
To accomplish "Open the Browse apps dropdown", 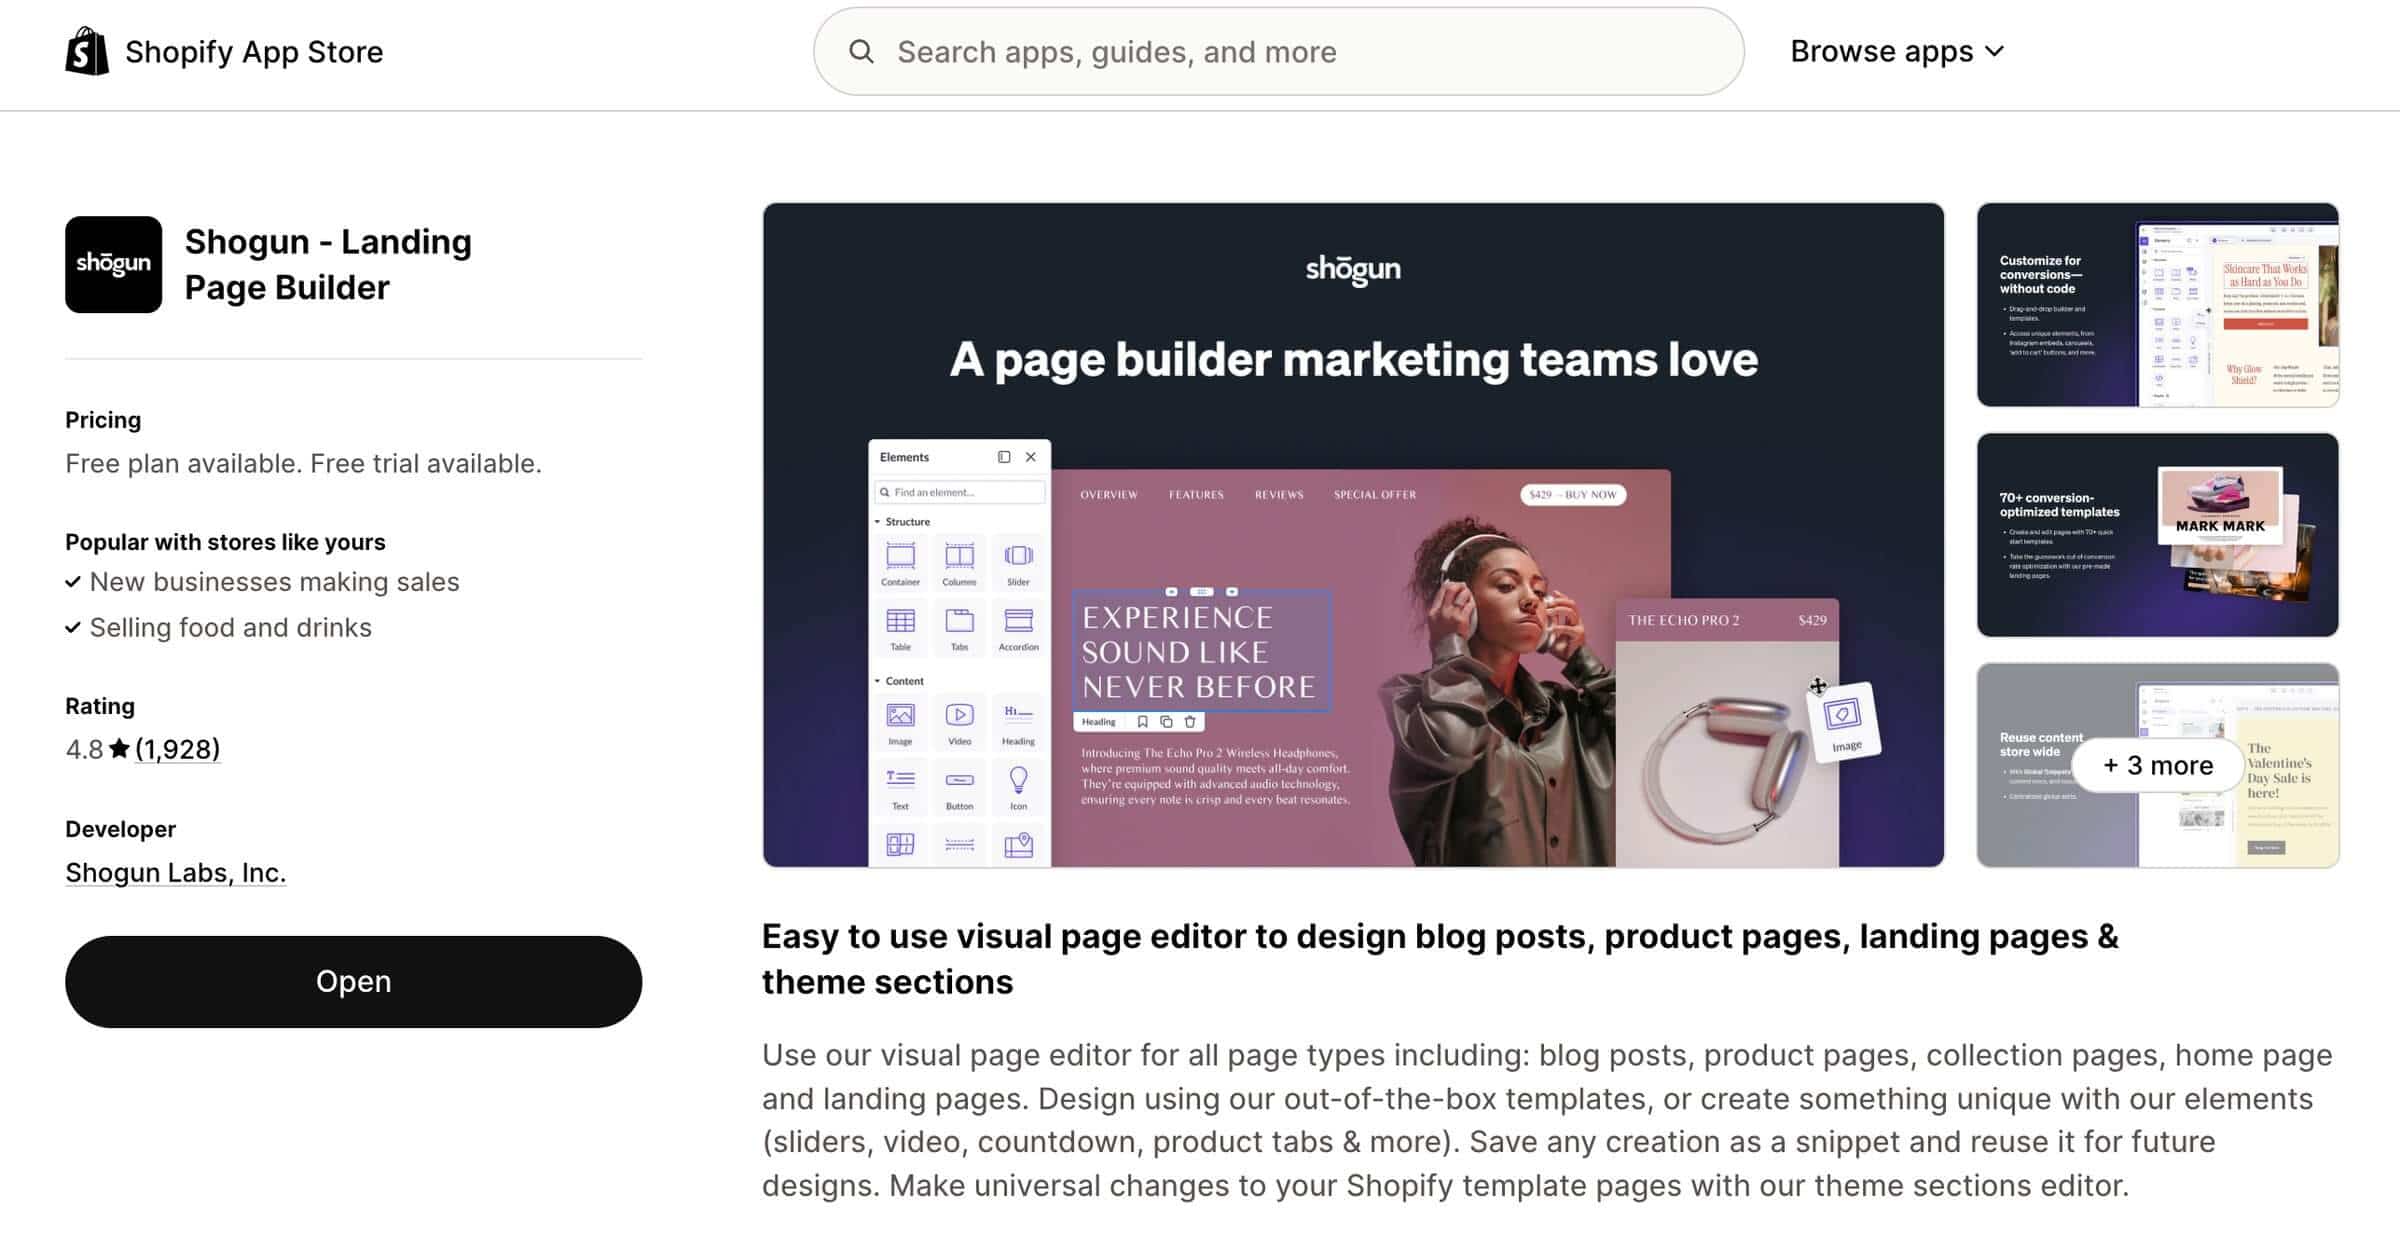I will [x=1897, y=51].
